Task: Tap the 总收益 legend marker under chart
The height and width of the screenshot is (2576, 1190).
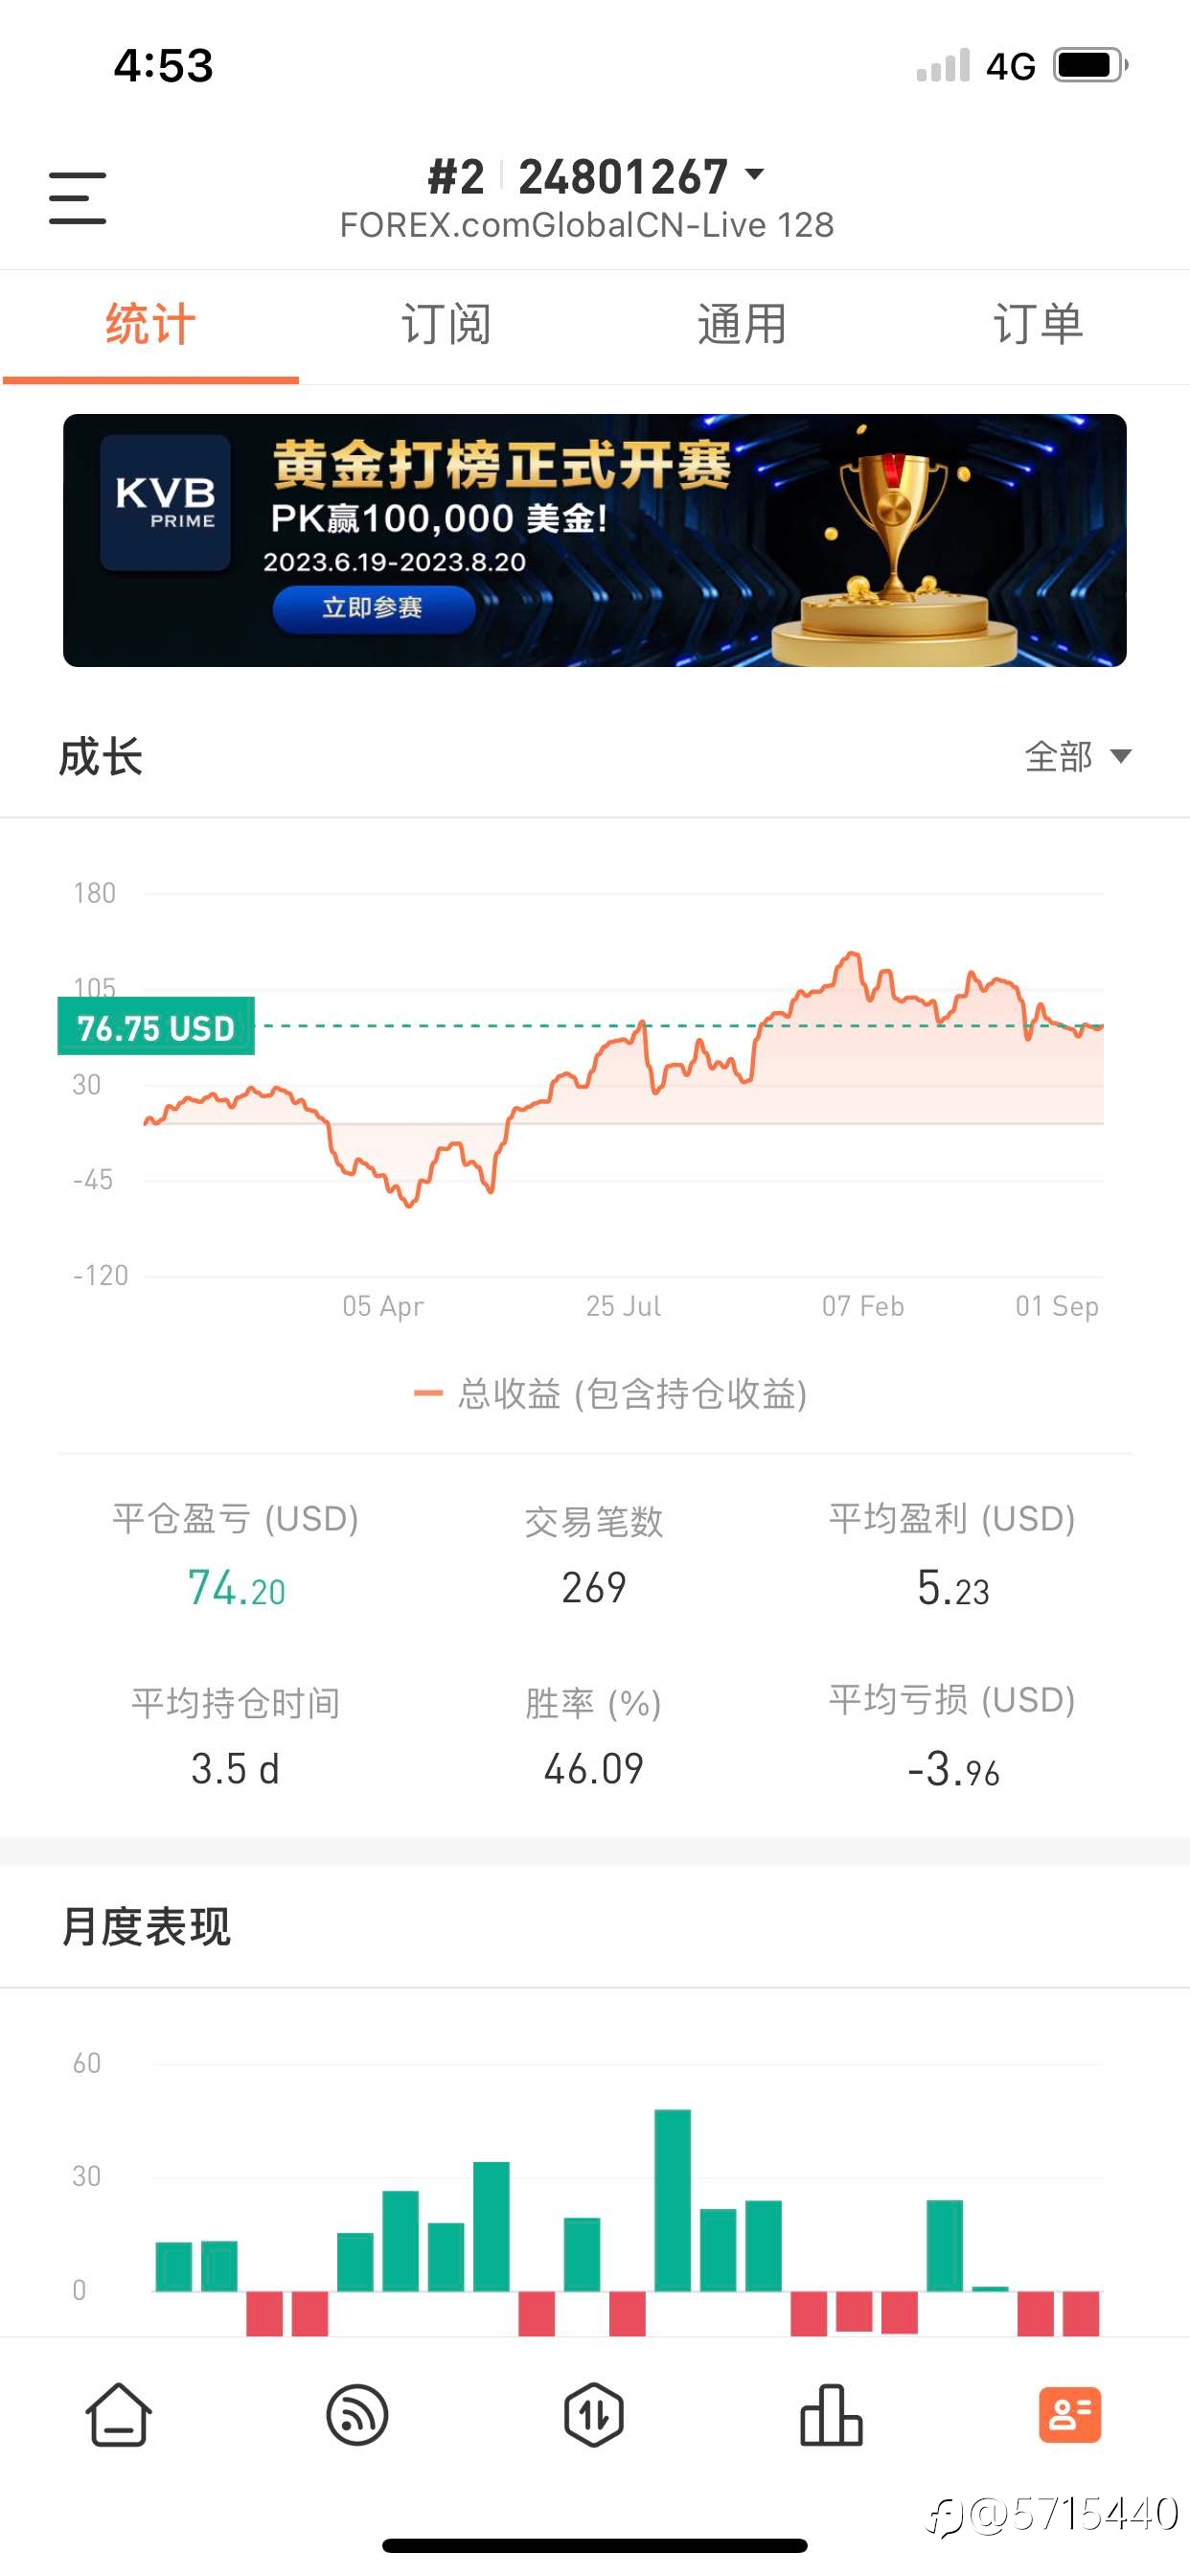Action: (428, 1393)
